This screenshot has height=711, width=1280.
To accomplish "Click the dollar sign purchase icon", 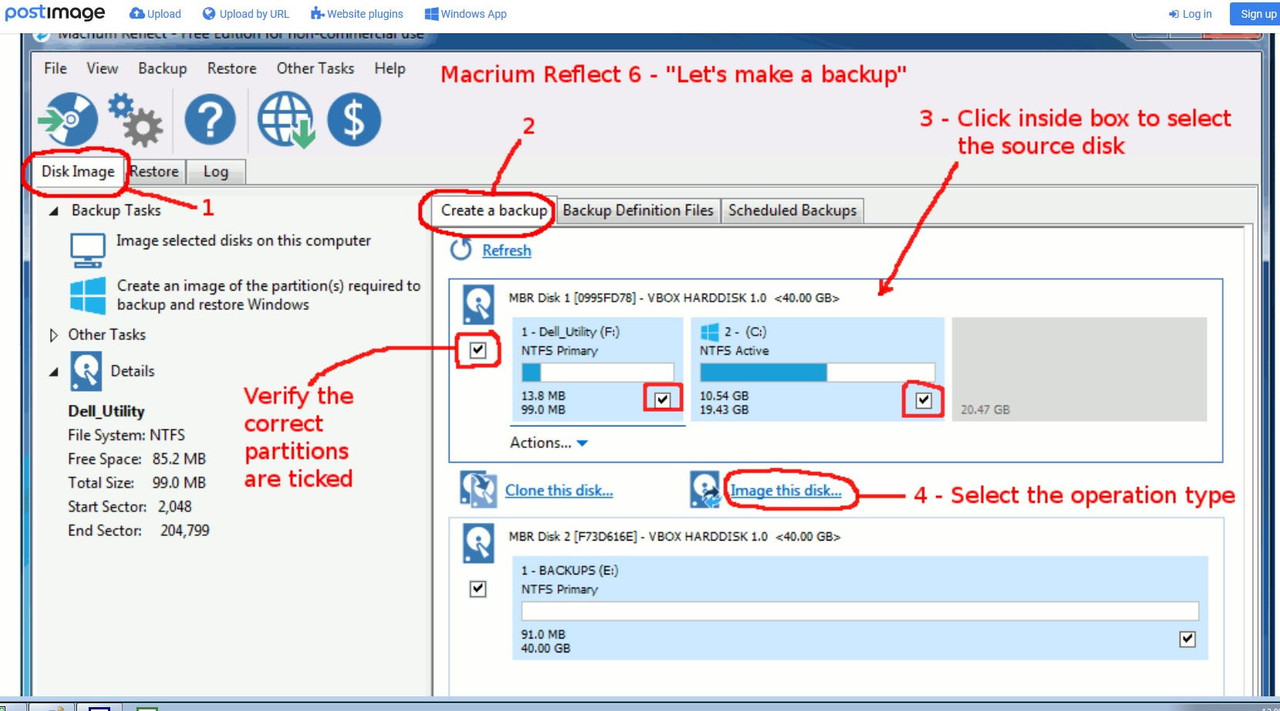I will pos(354,120).
